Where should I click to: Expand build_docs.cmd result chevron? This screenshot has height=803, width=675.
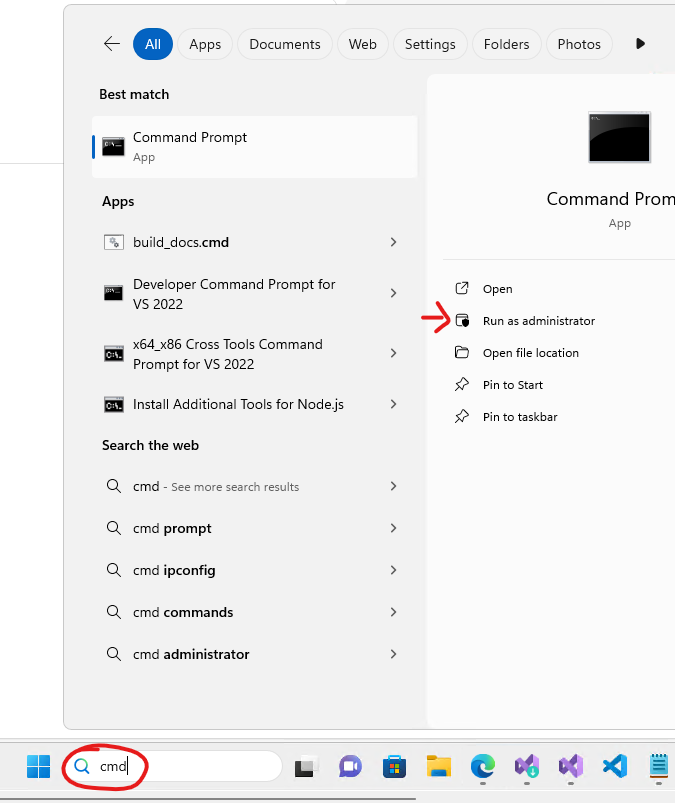click(393, 242)
